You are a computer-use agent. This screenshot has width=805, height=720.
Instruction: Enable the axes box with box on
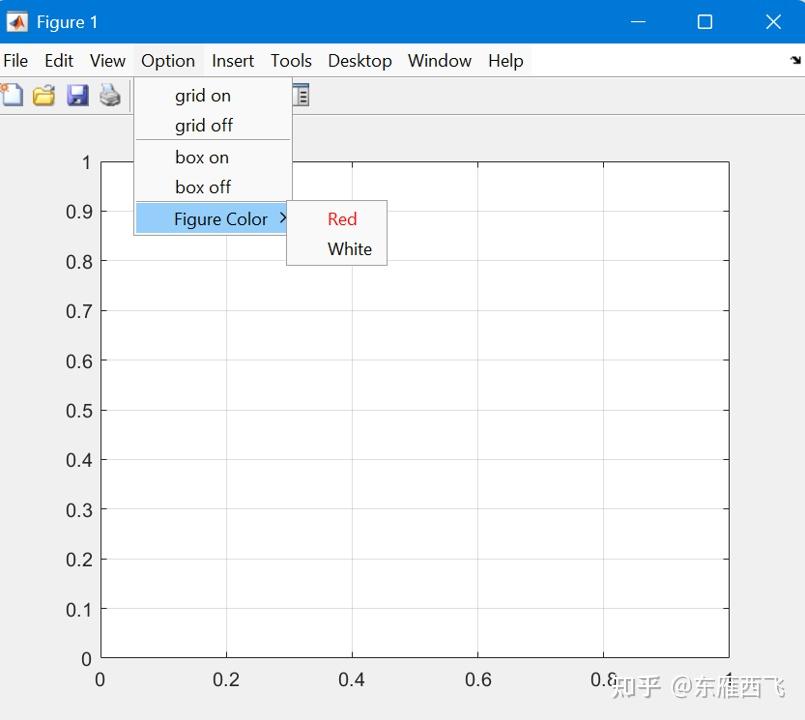(202, 157)
